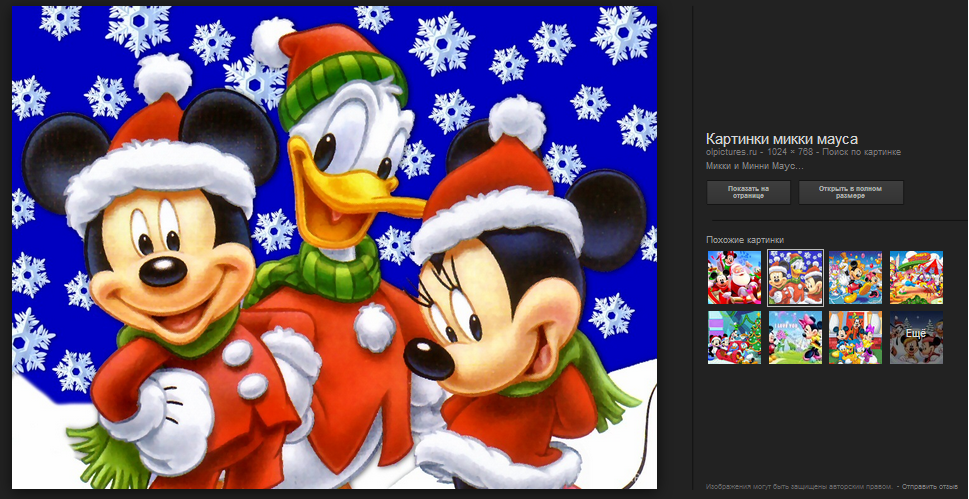Click the "Показать на странице" button
Image resolution: width=969 pixels, height=499 pixels.
point(748,192)
